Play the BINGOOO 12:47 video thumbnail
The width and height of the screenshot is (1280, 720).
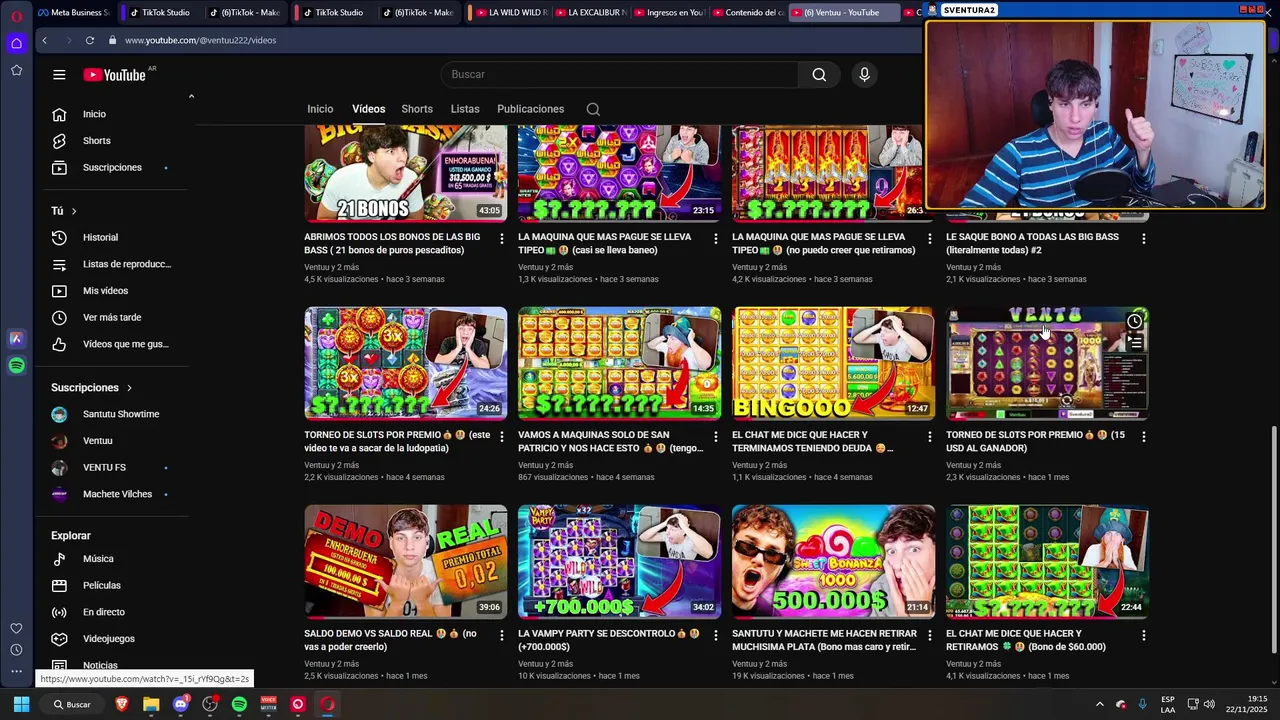(x=833, y=363)
